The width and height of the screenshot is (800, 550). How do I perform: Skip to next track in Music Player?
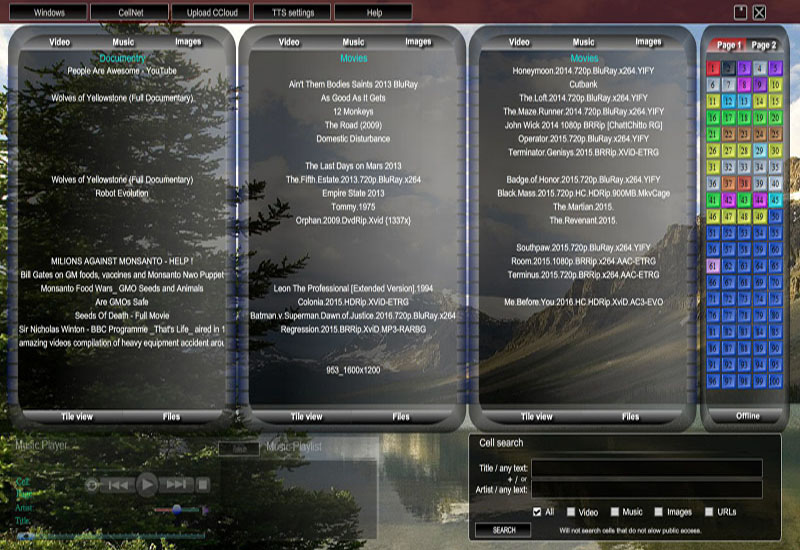[x=177, y=485]
